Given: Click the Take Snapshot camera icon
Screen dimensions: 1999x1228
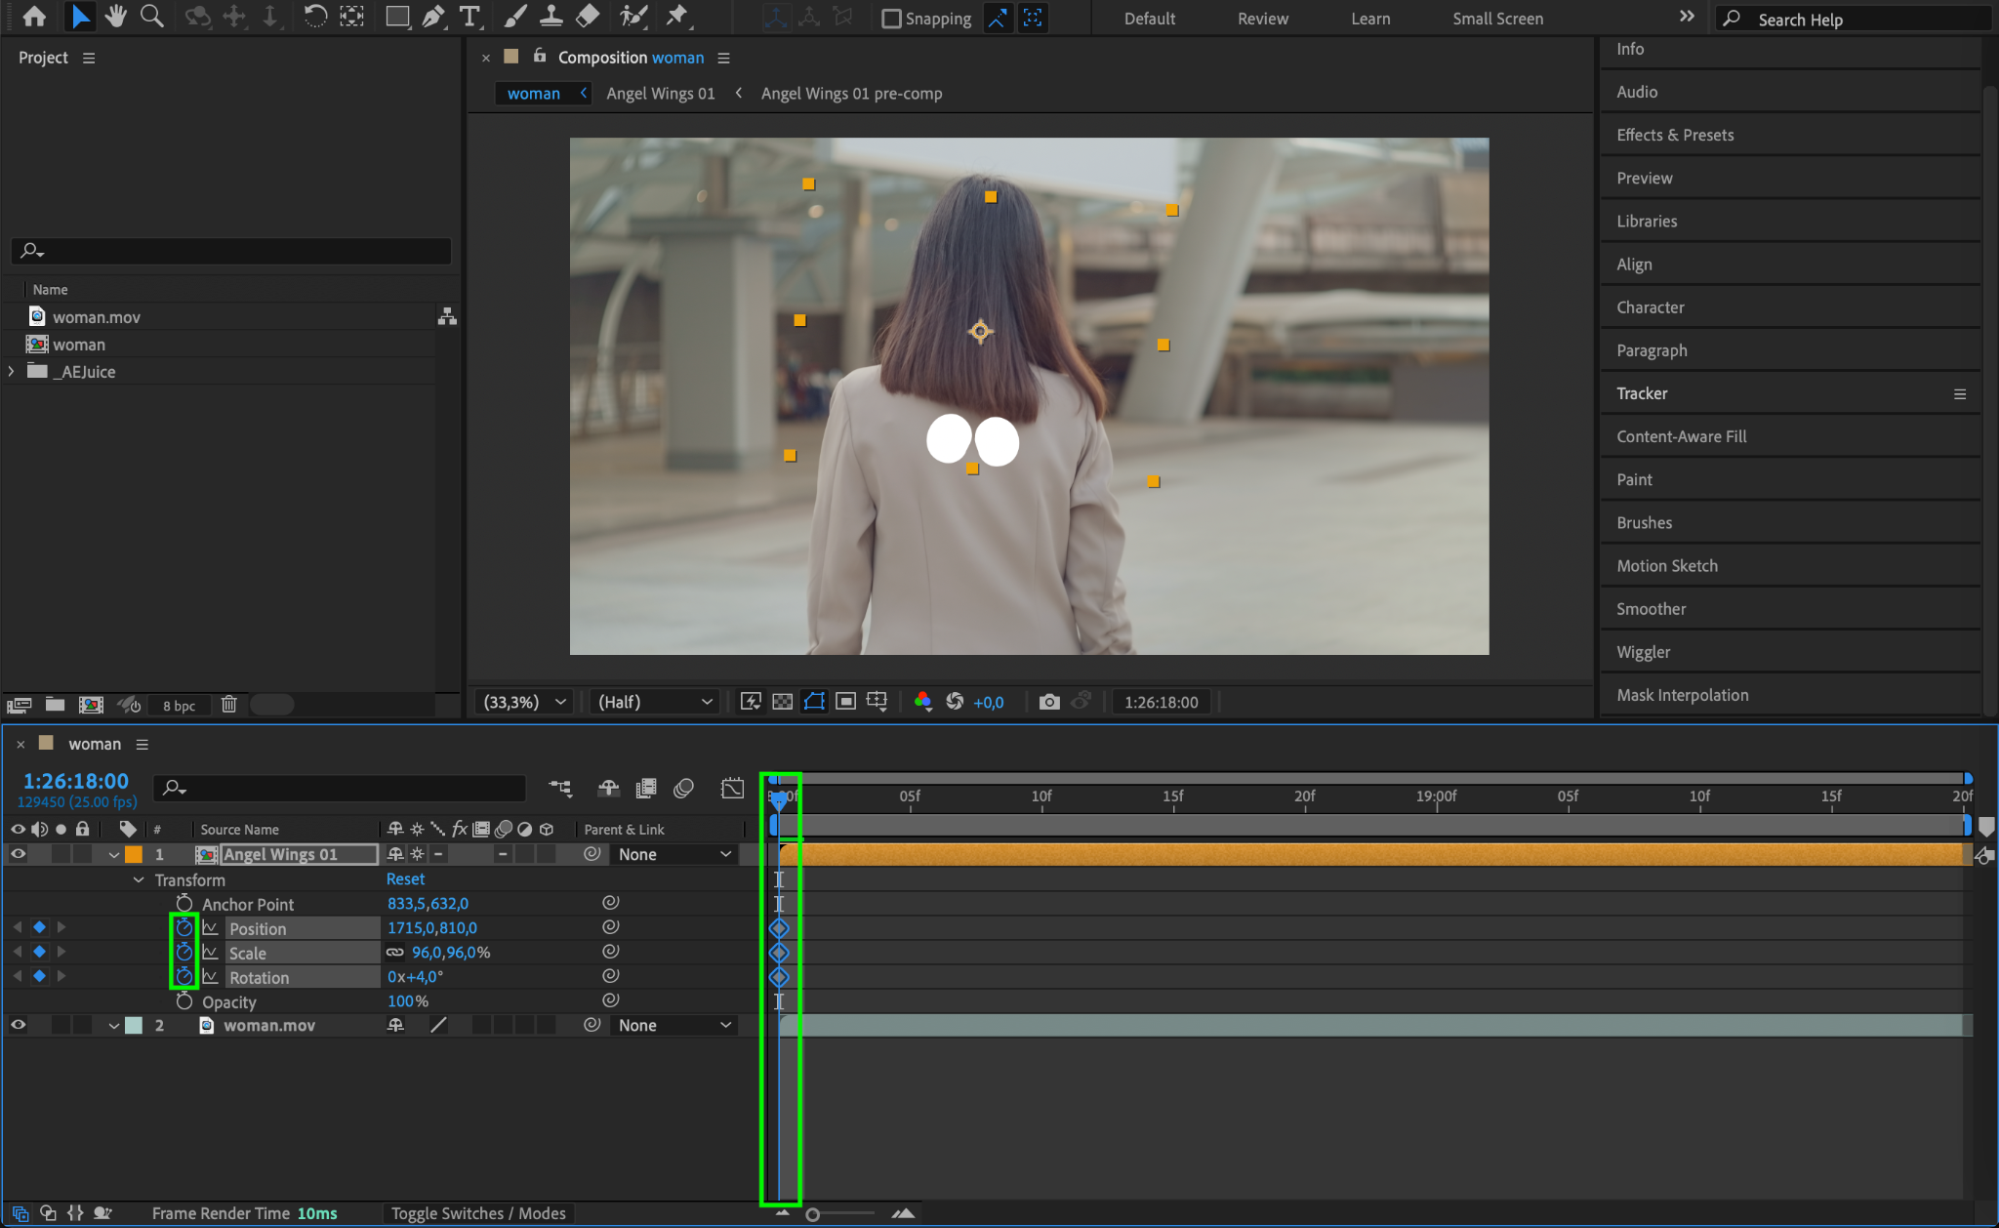Looking at the screenshot, I should tap(1048, 702).
